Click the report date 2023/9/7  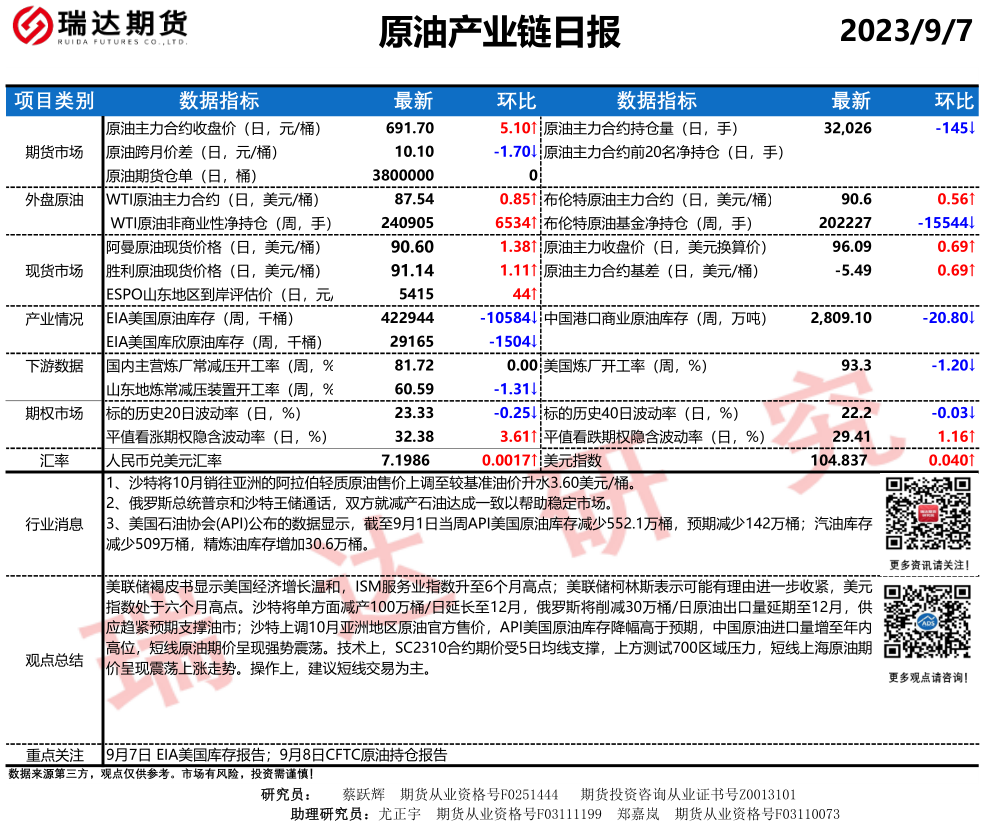pyautogui.click(x=905, y=31)
